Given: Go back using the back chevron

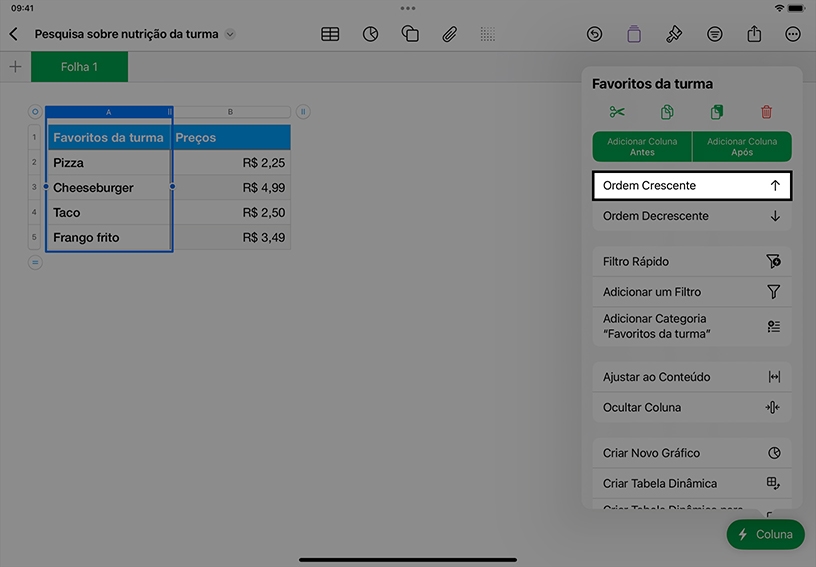Looking at the screenshot, I should (x=14, y=34).
